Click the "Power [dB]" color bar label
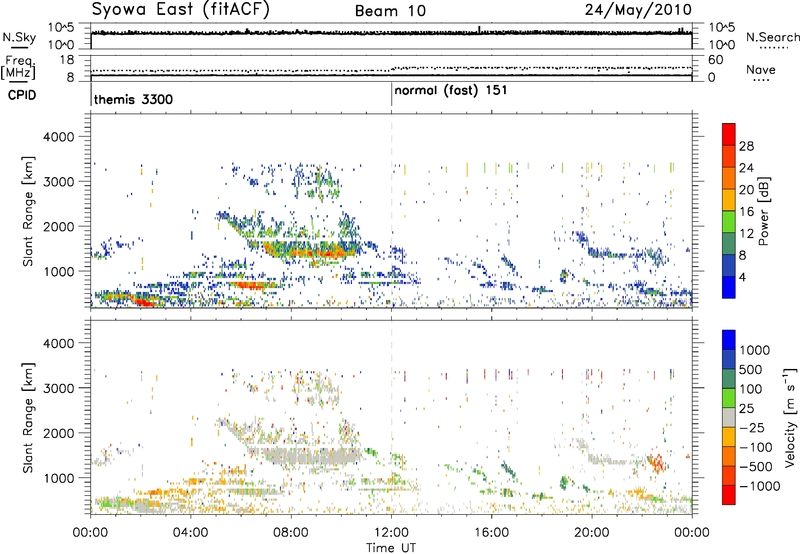Viewport: 800px width, 554px height. (764, 211)
